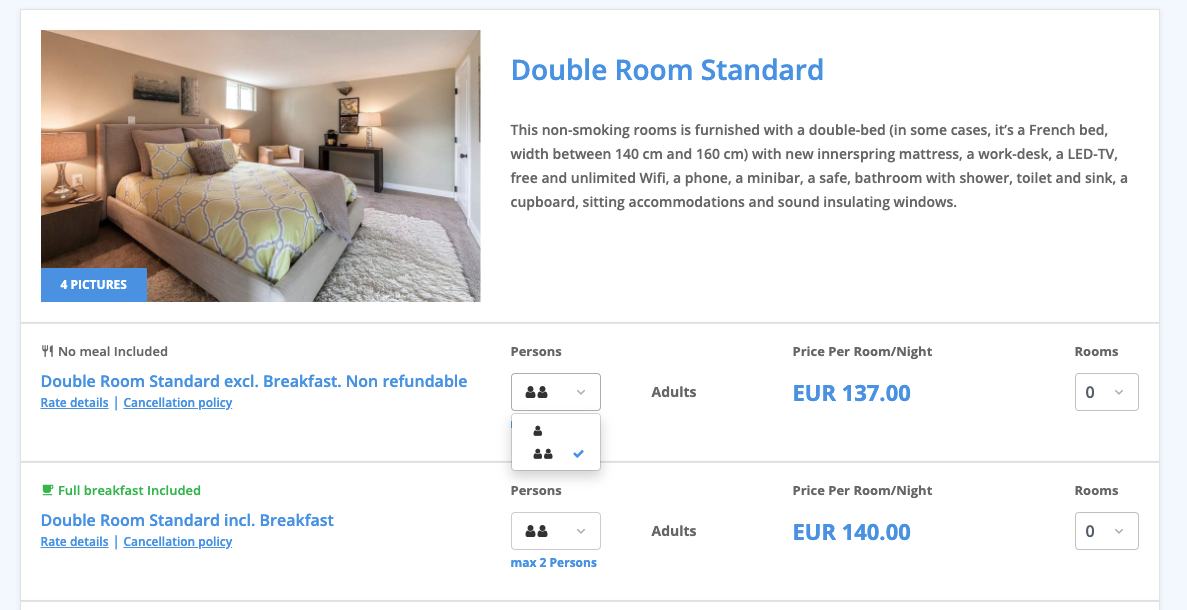
Task: Open the Rooms dropdown for the EUR 137.00 rate
Action: coord(1106,392)
